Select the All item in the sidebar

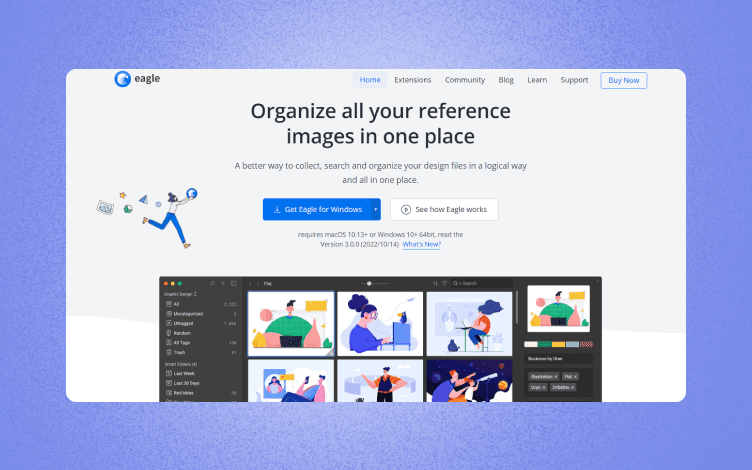(201, 304)
